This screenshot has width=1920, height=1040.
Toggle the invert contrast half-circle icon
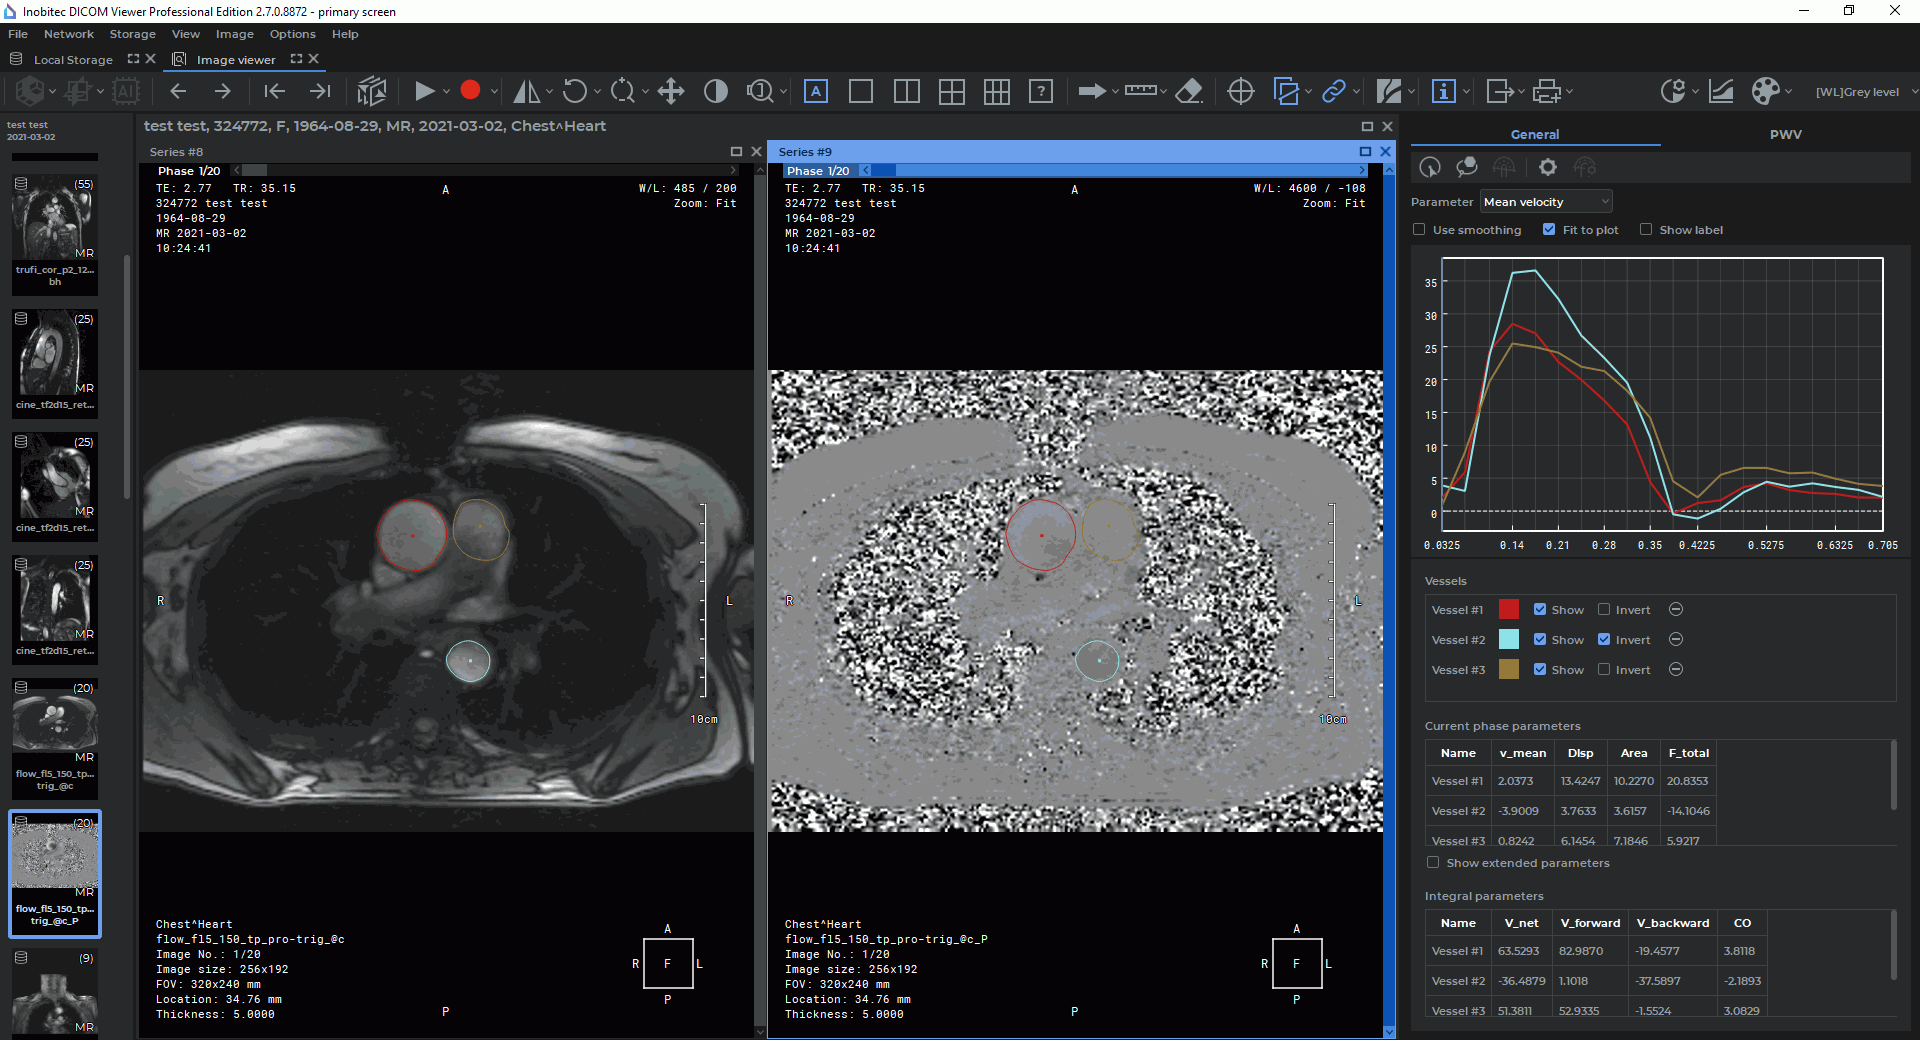[716, 91]
